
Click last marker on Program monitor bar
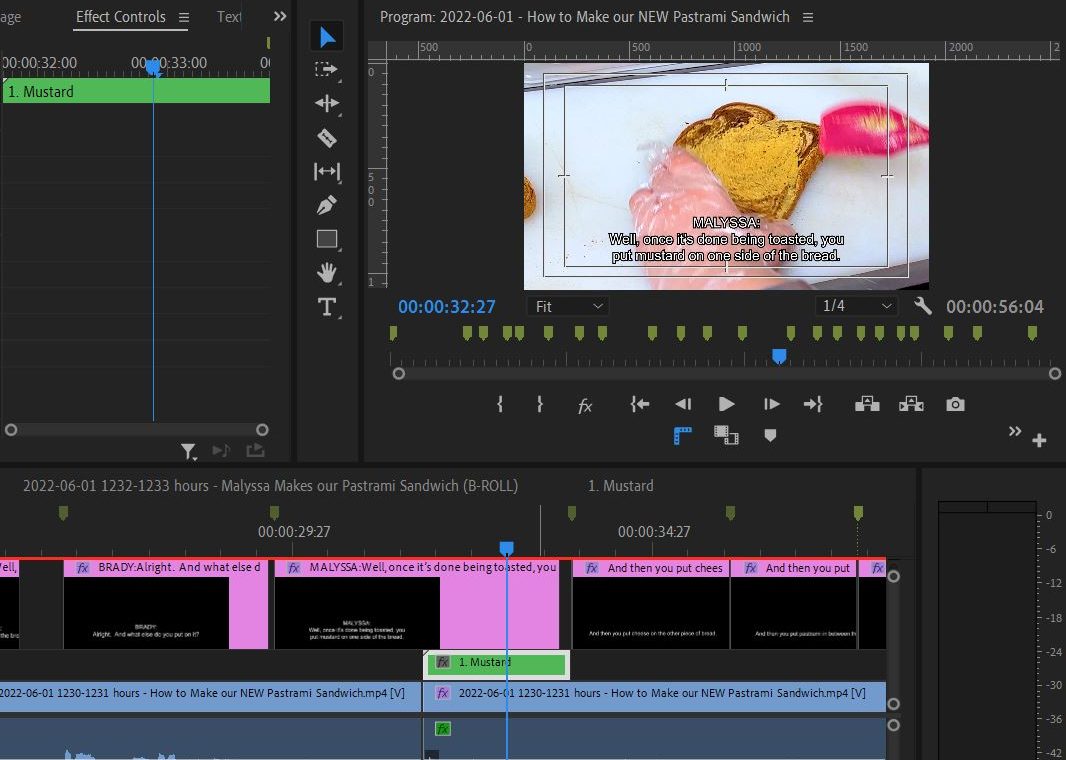pyautogui.click(x=1032, y=332)
